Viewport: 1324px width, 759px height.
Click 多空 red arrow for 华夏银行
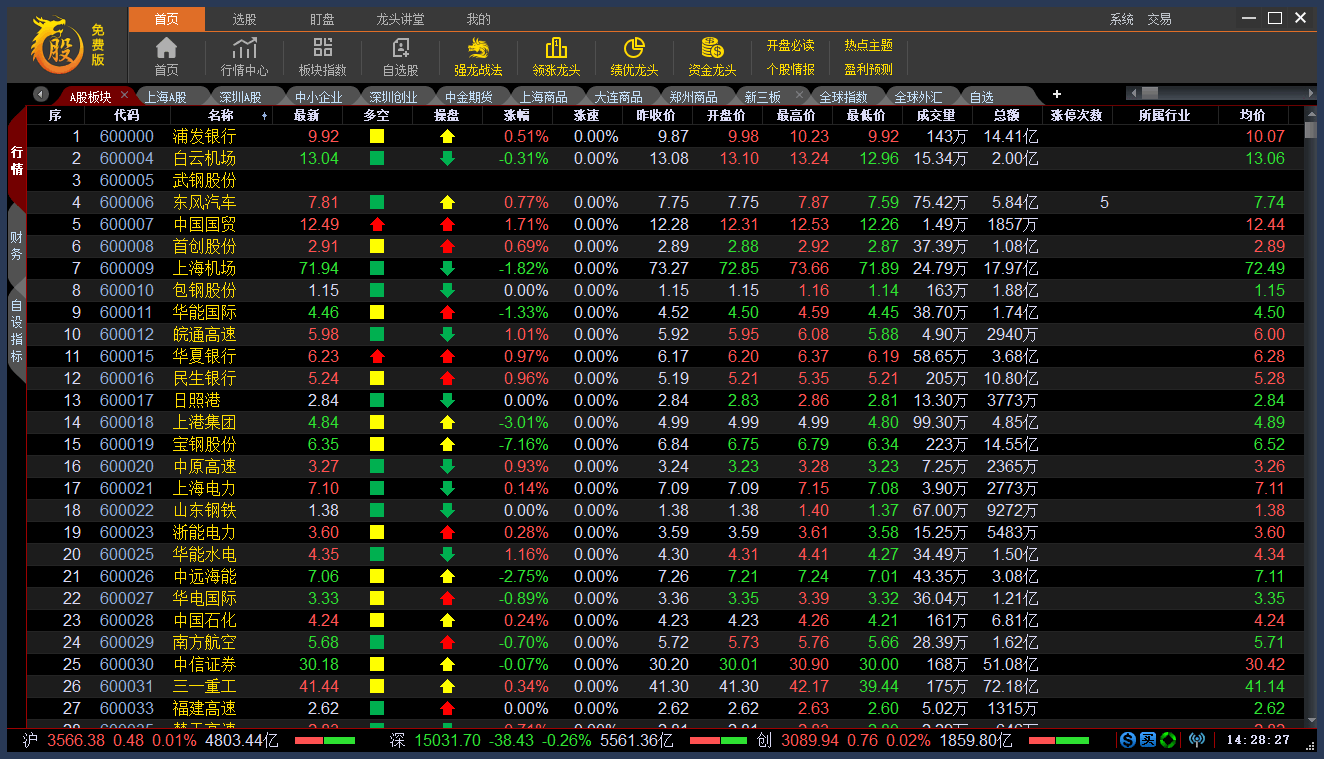coord(377,356)
